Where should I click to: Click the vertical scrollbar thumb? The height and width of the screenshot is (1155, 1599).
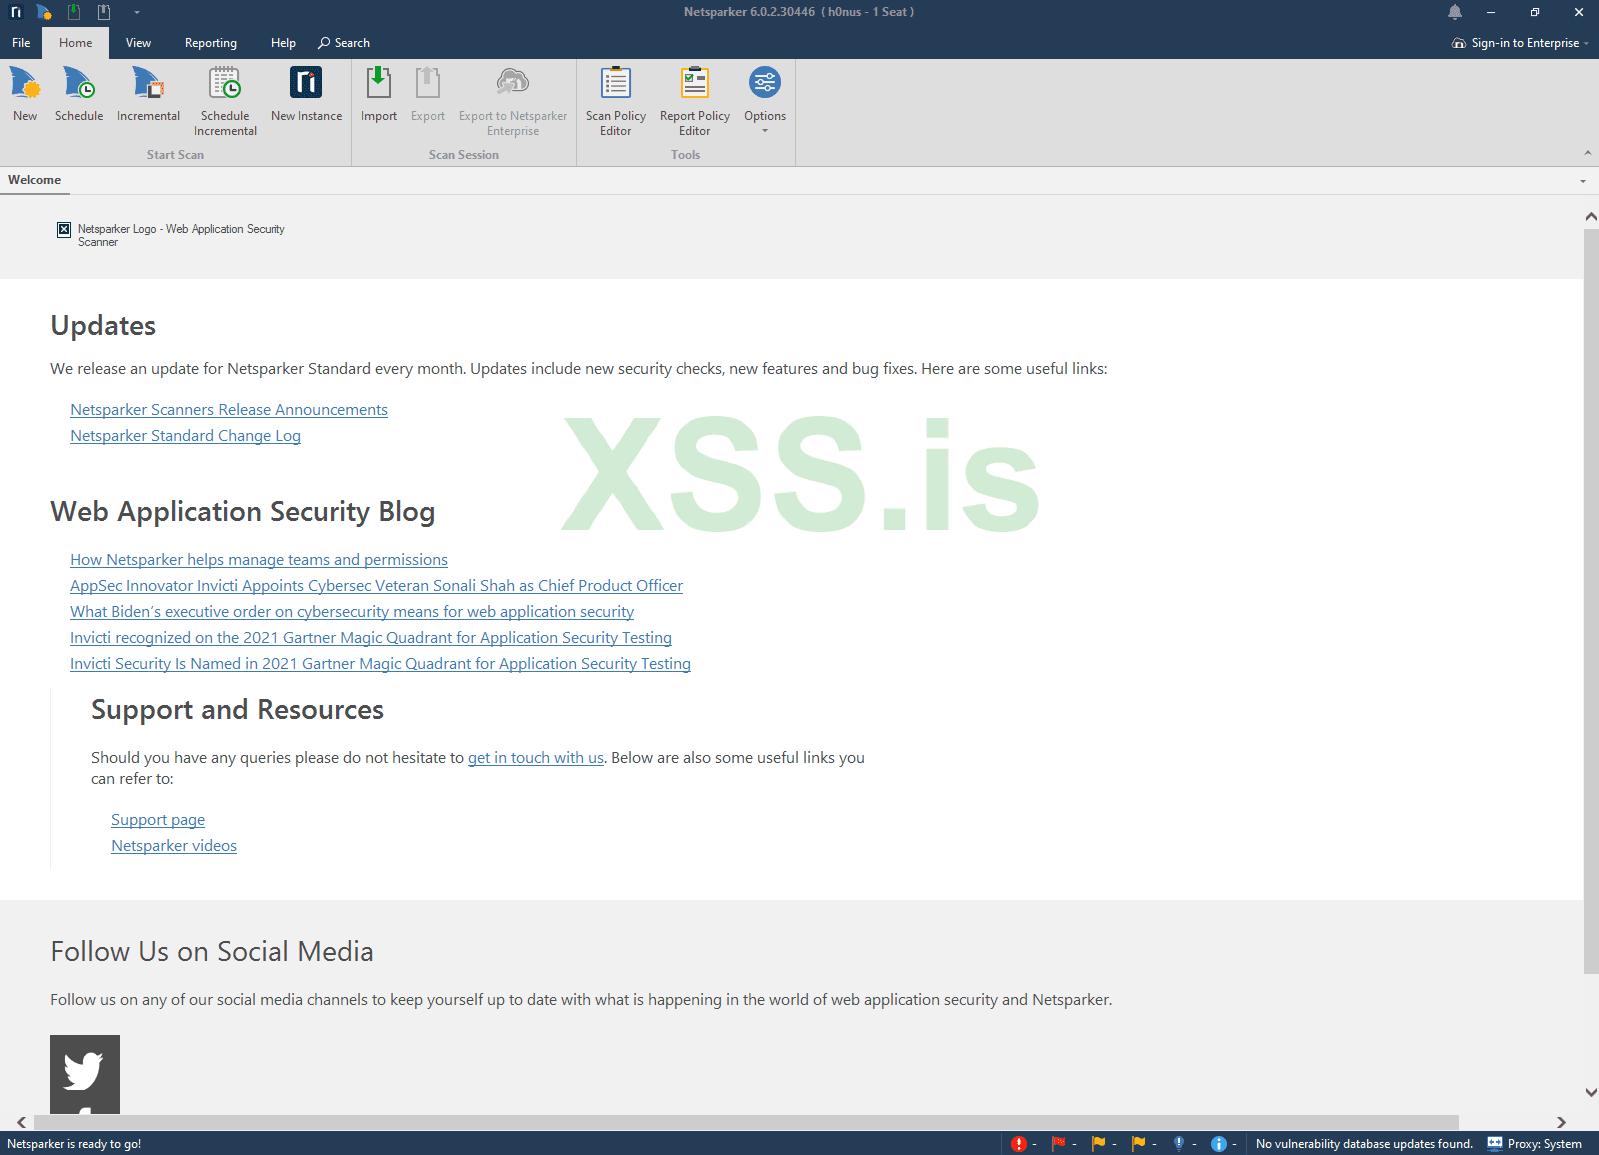(x=1591, y=600)
